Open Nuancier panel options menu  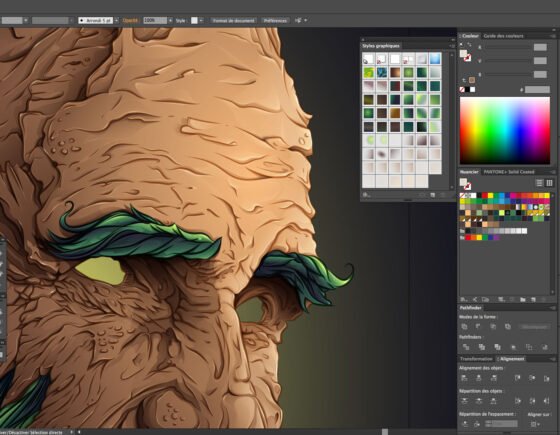click(x=553, y=172)
